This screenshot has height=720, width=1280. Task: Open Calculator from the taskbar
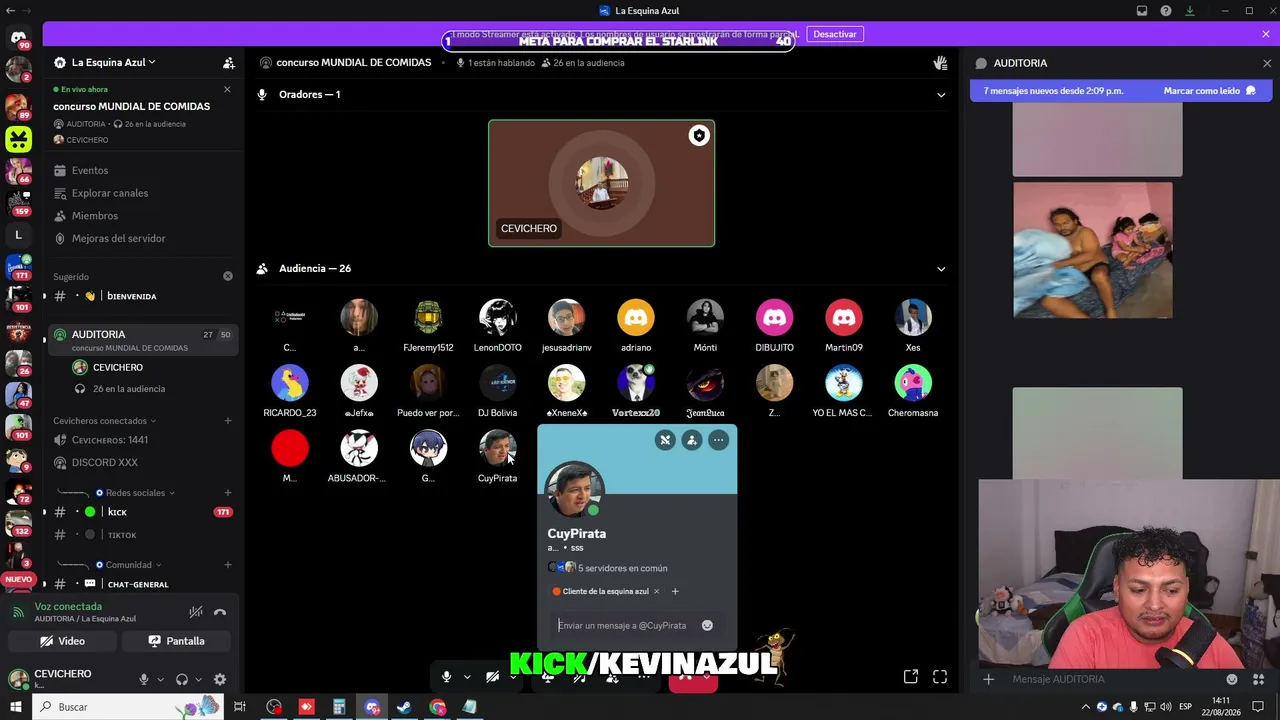pyautogui.click(x=339, y=707)
